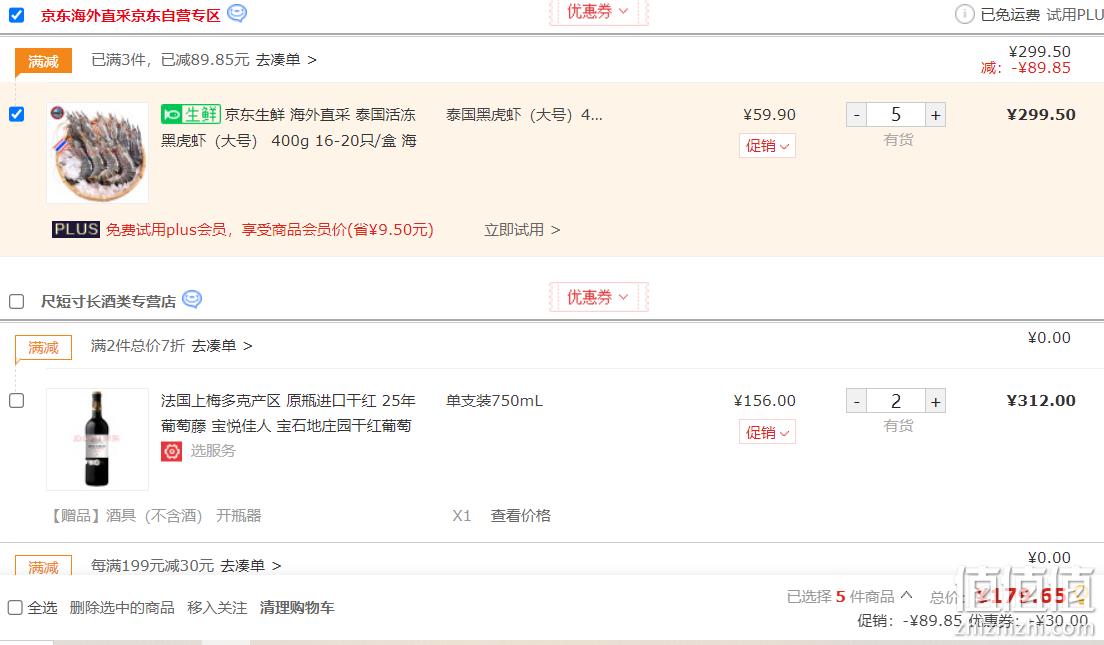
Task: Check the 尺短寸长酒类专营店 store checkbox
Action: tap(16, 301)
